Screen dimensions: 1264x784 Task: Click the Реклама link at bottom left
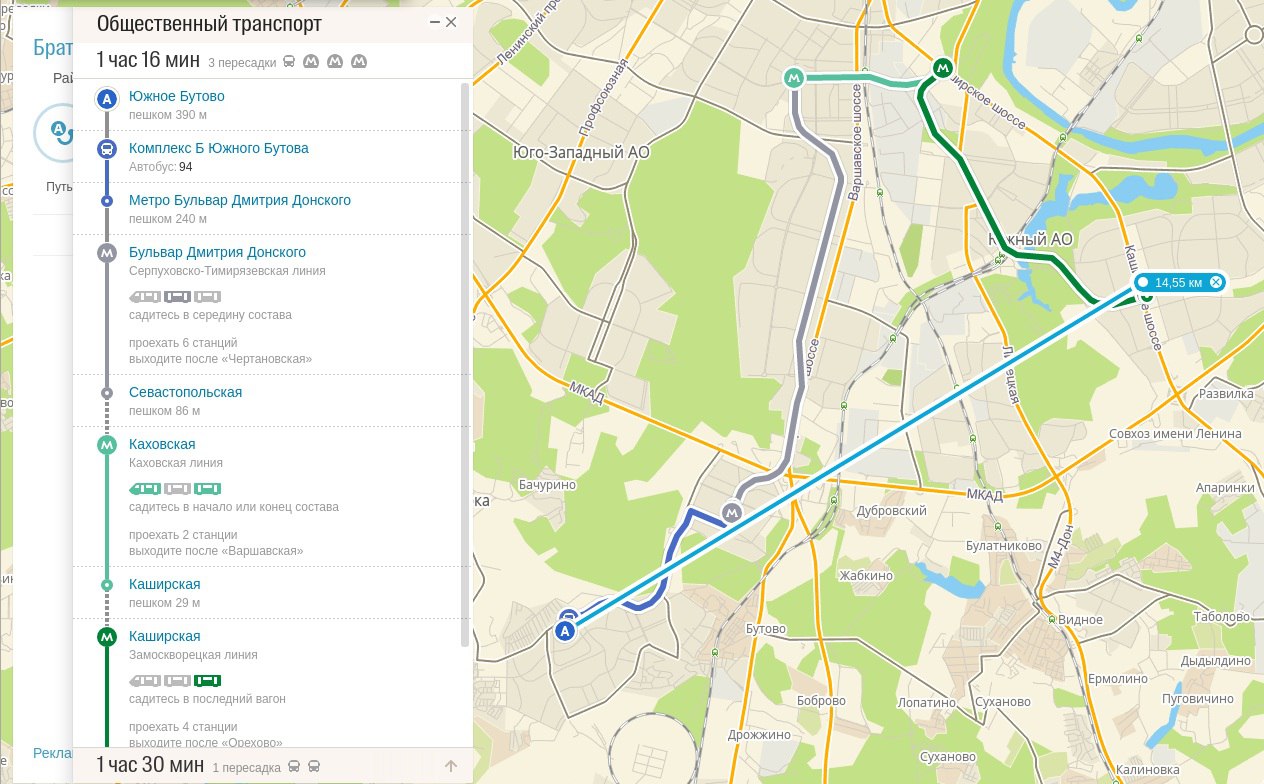pos(52,752)
